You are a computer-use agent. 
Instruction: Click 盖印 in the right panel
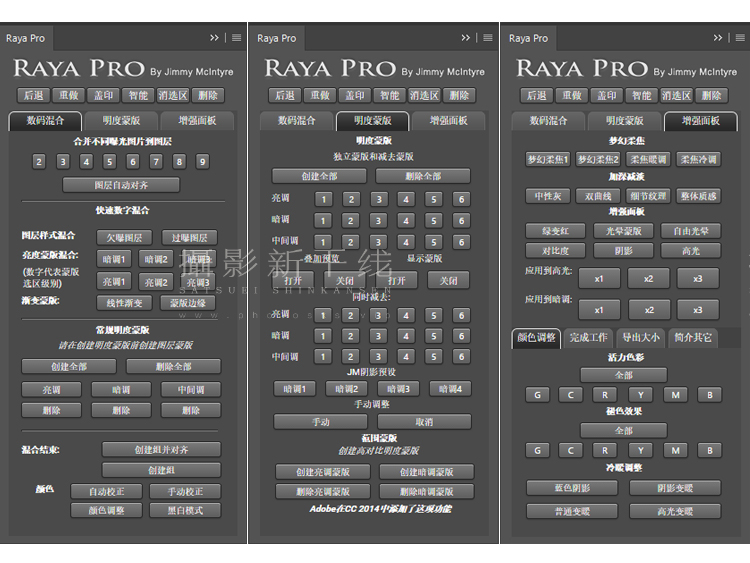[x=607, y=95]
